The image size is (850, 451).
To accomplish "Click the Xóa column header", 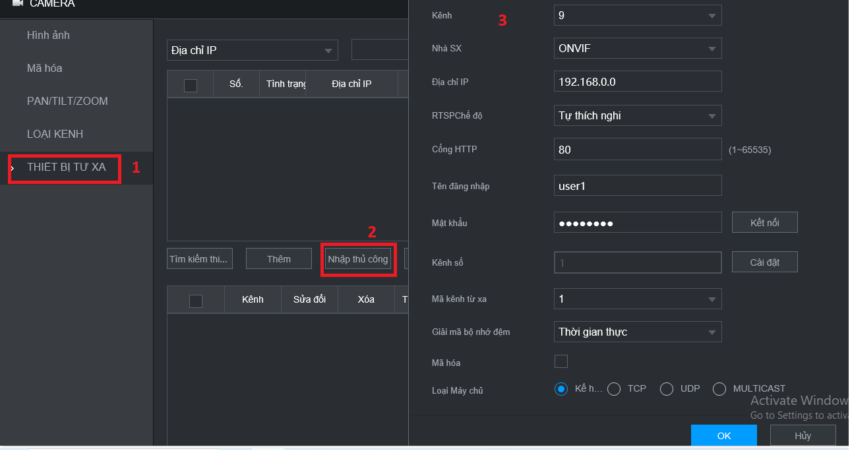I will [366, 299].
